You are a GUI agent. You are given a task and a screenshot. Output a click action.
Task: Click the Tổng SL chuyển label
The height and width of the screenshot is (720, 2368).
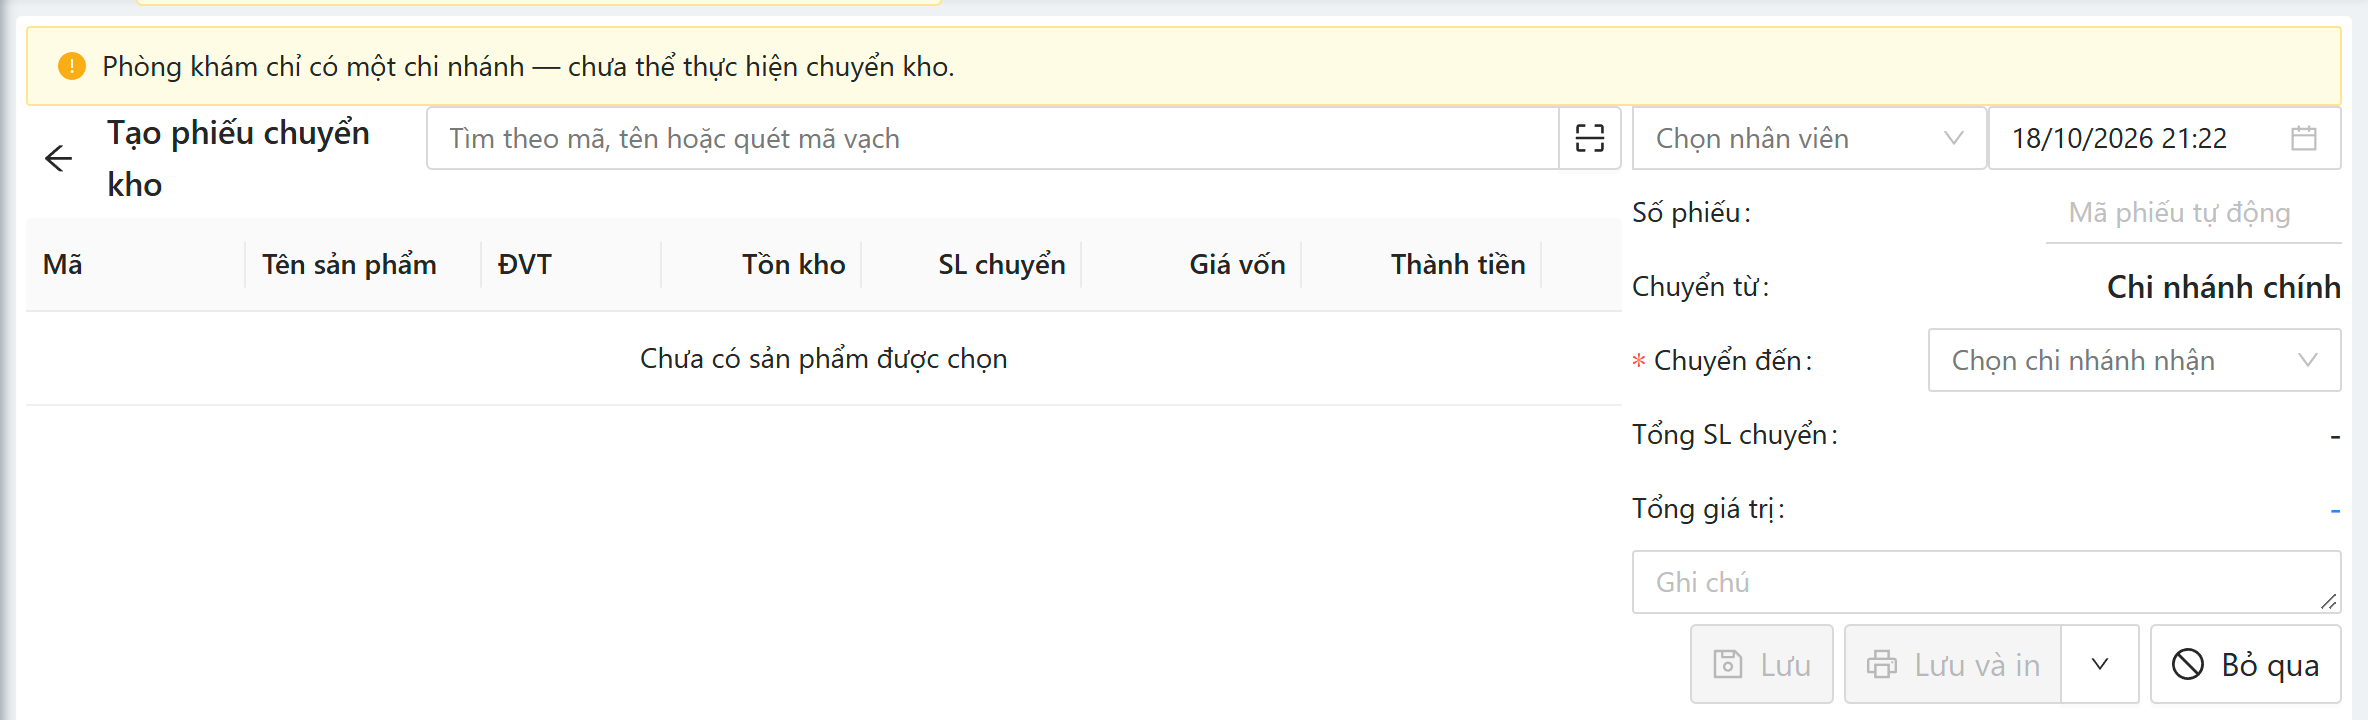click(x=1735, y=434)
